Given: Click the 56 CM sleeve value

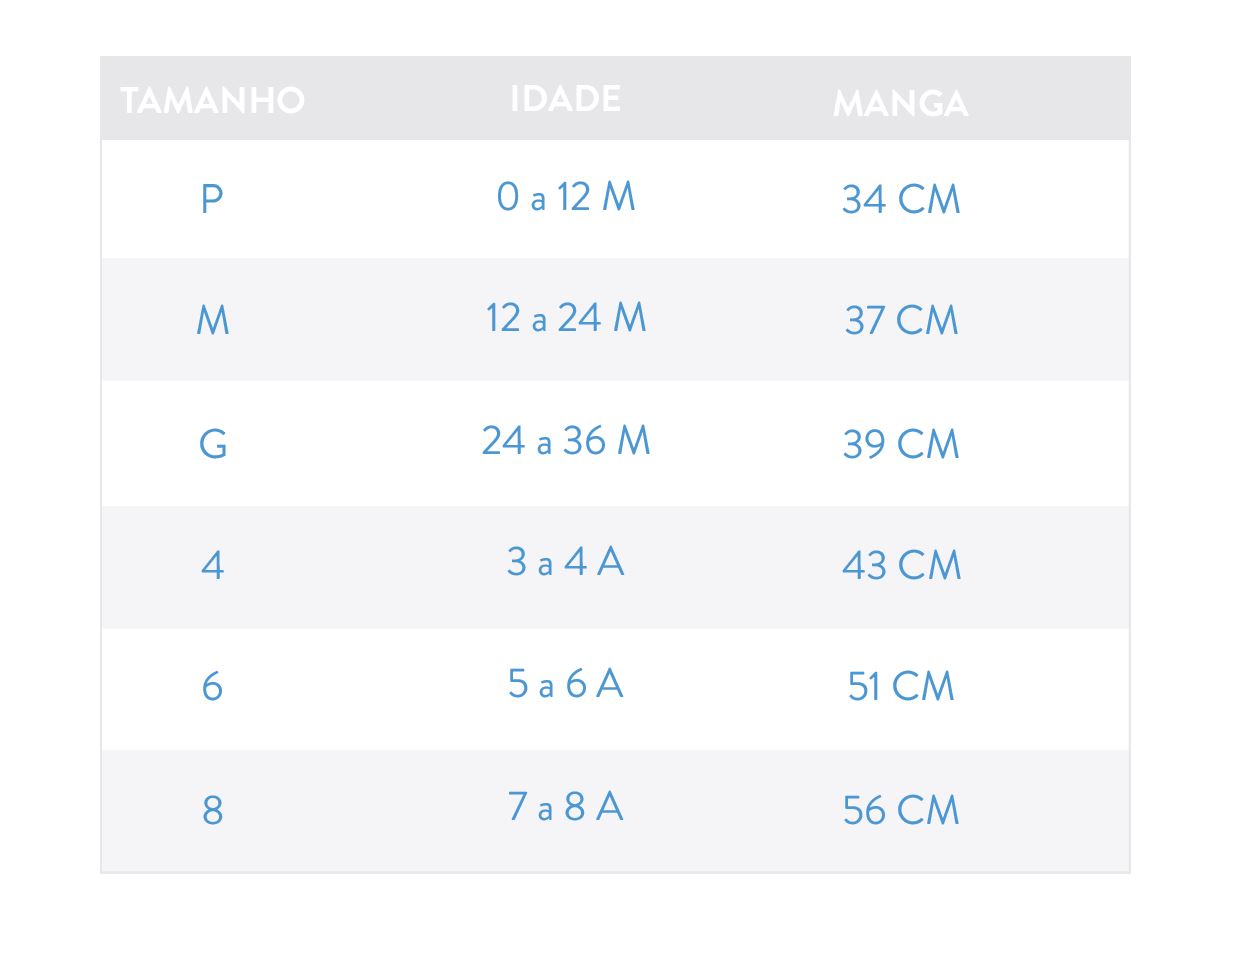Looking at the screenshot, I should click(901, 810).
